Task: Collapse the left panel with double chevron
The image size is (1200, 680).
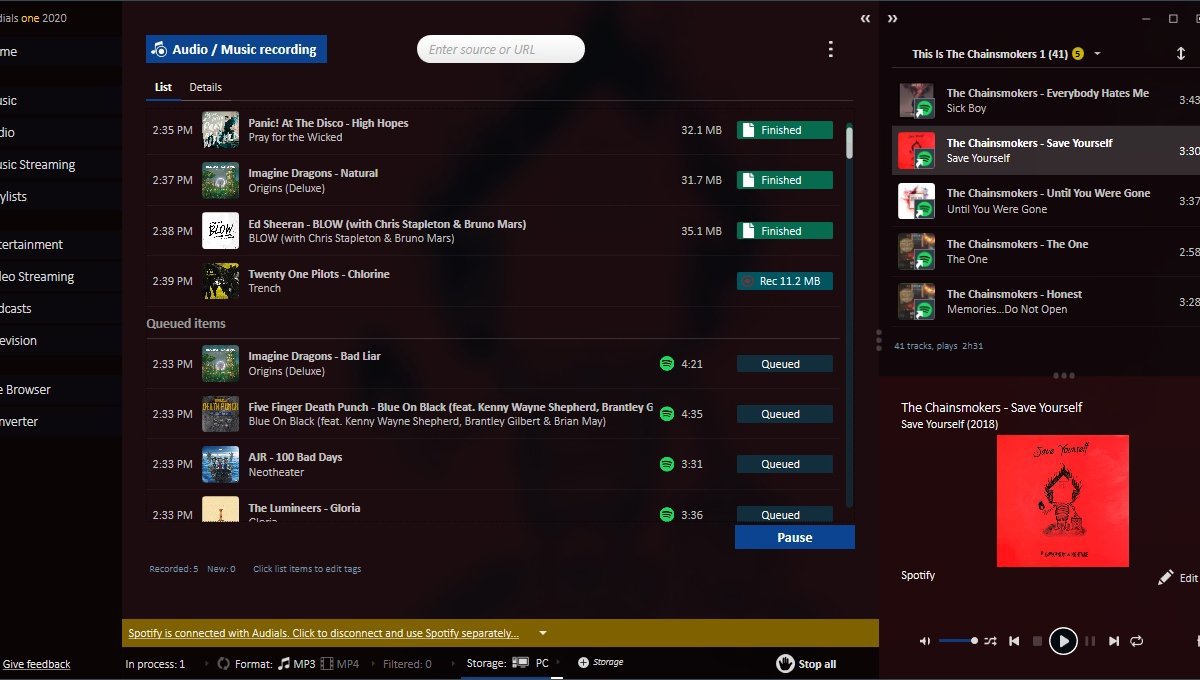Action: (865, 19)
